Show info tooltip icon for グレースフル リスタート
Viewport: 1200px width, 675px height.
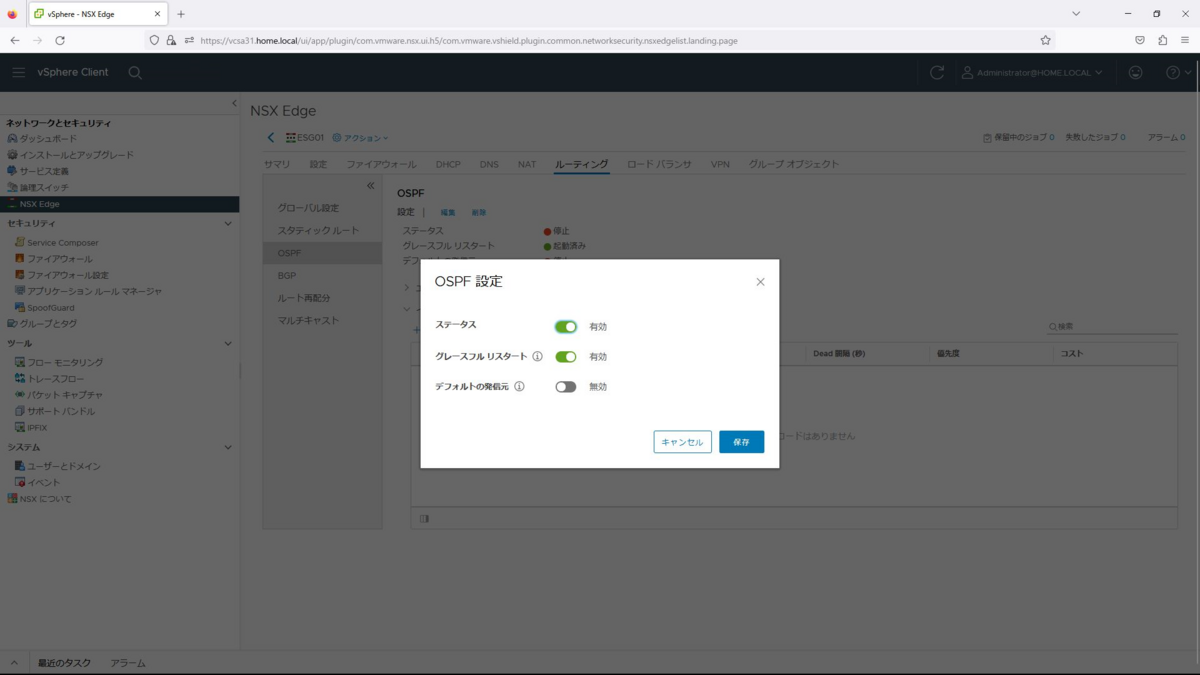coord(537,356)
